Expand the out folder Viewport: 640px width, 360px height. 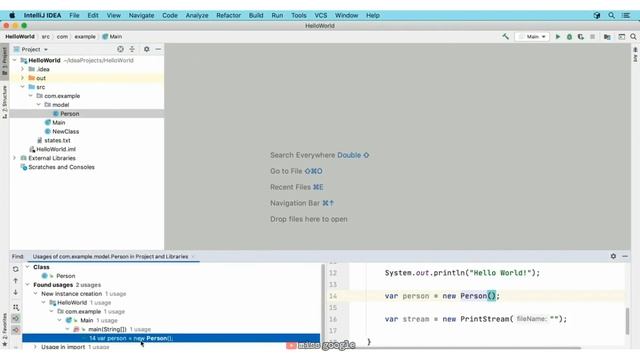click(x=23, y=78)
